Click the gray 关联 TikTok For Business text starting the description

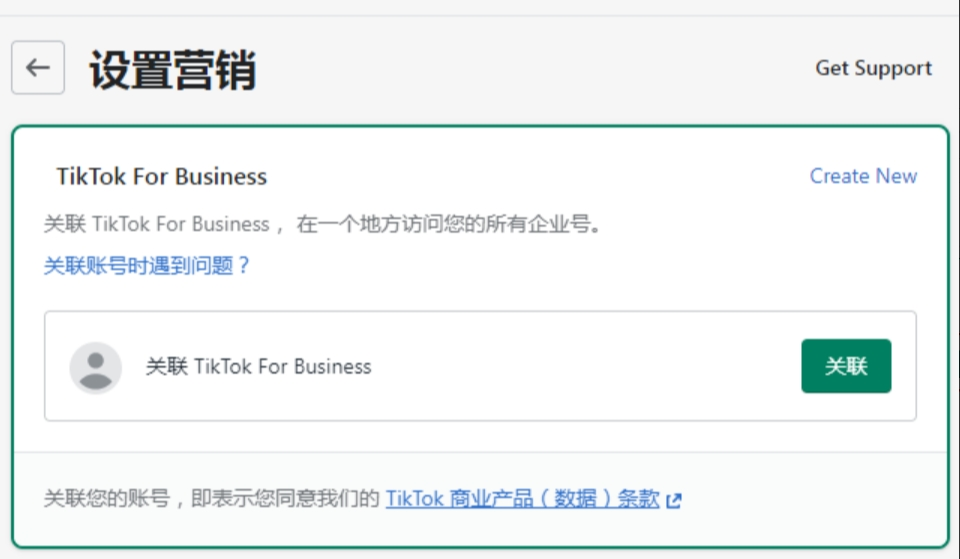coord(157,224)
